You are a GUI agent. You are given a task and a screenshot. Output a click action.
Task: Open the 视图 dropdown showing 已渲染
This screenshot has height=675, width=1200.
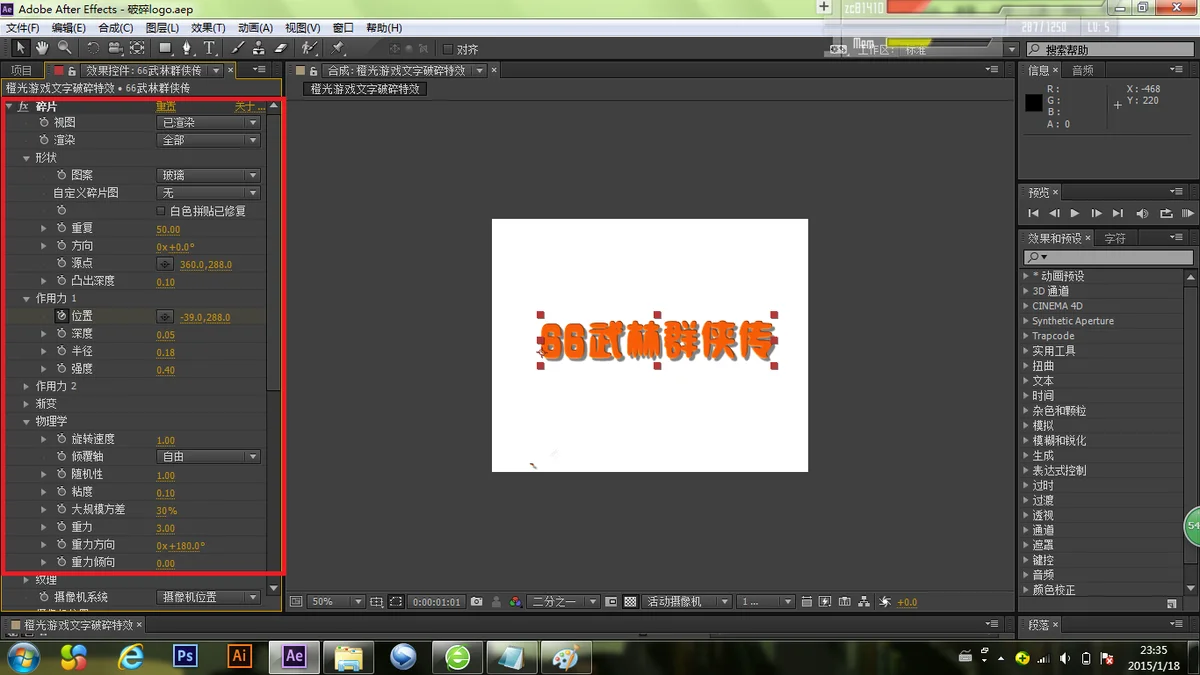tap(209, 123)
